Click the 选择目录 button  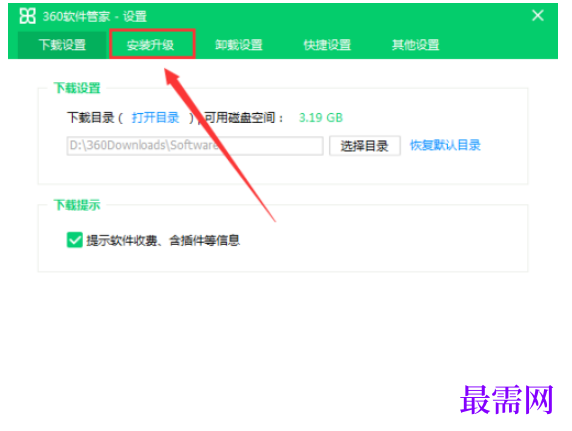tap(365, 146)
